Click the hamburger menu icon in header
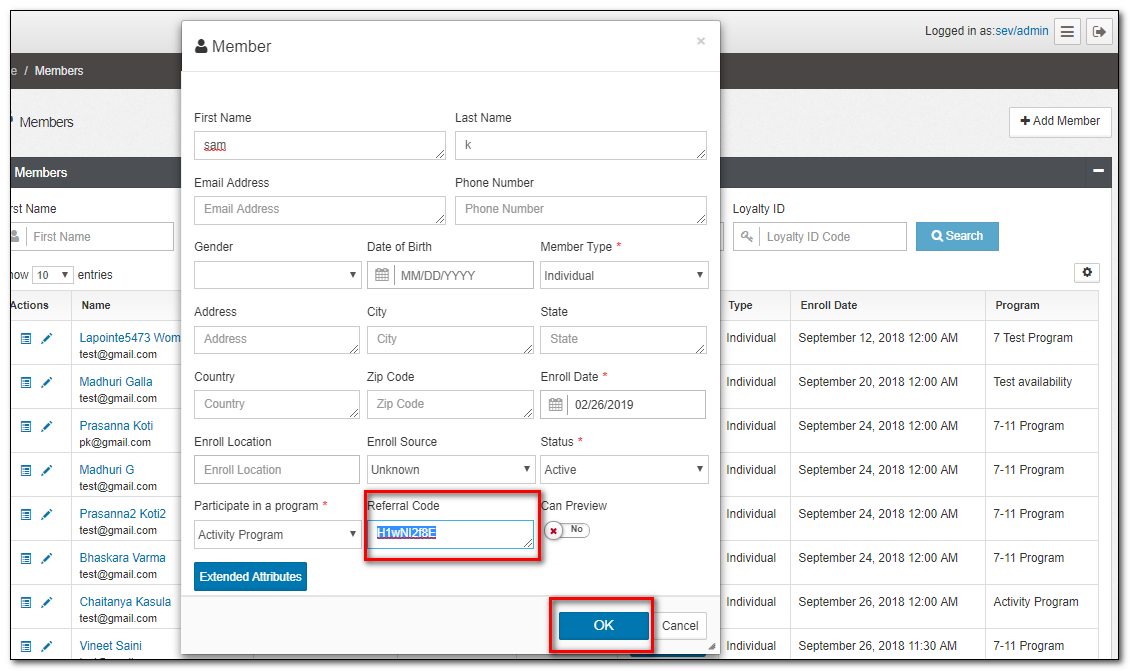 [1068, 32]
